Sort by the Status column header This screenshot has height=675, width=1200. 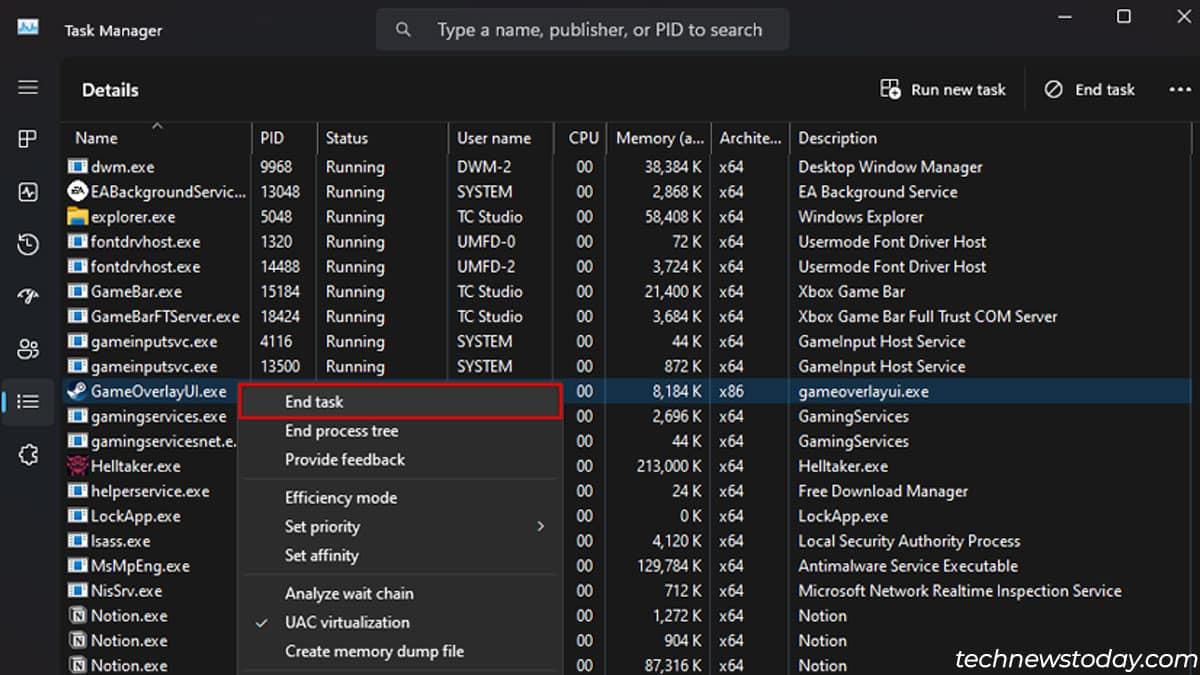[383, 138]
